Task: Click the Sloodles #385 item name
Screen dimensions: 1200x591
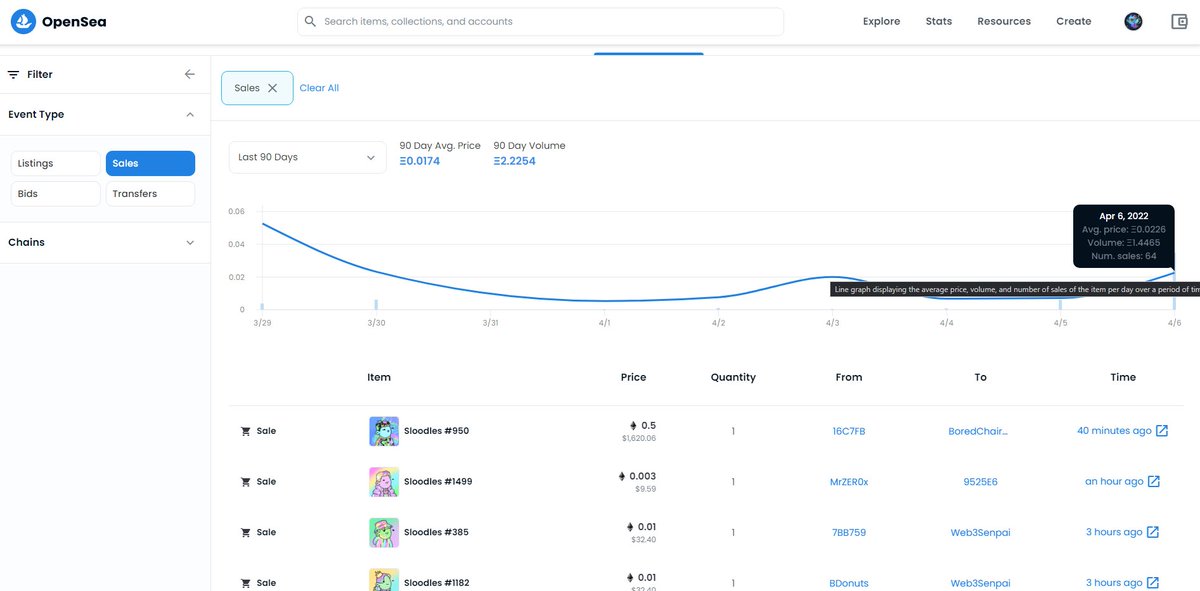Action: 436,532
